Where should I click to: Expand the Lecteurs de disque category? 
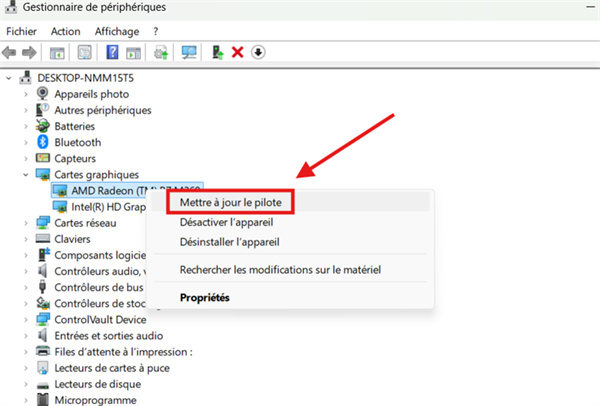pyautogui.click(x=26, y=384)
